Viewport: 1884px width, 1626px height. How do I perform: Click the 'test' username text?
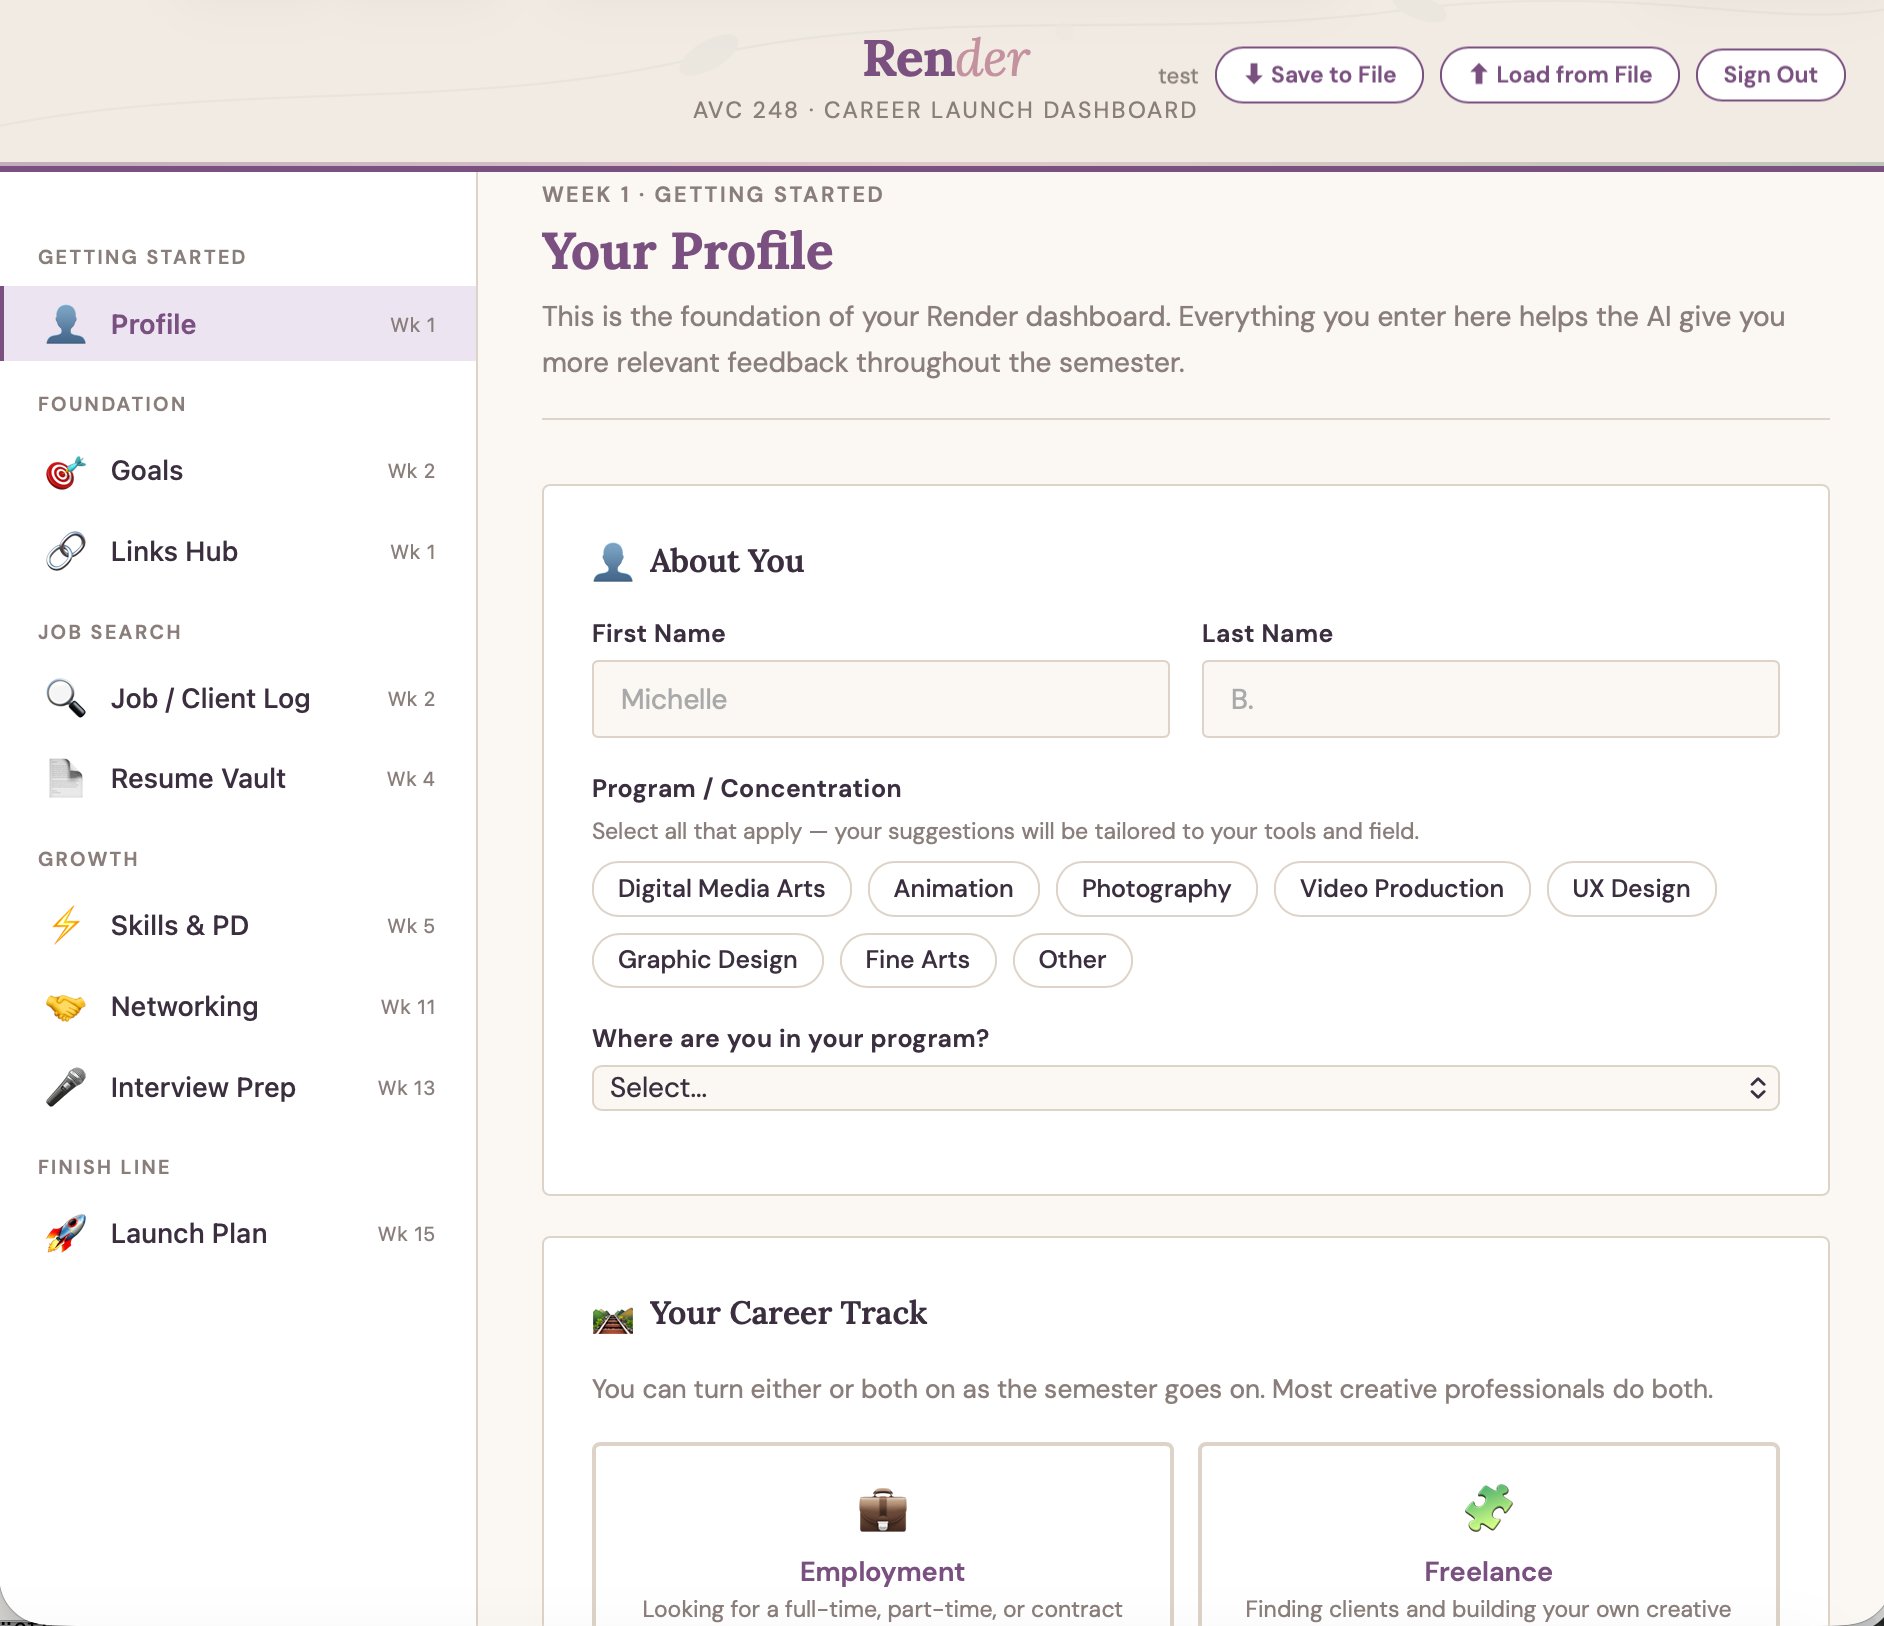tap(1178, 76)
